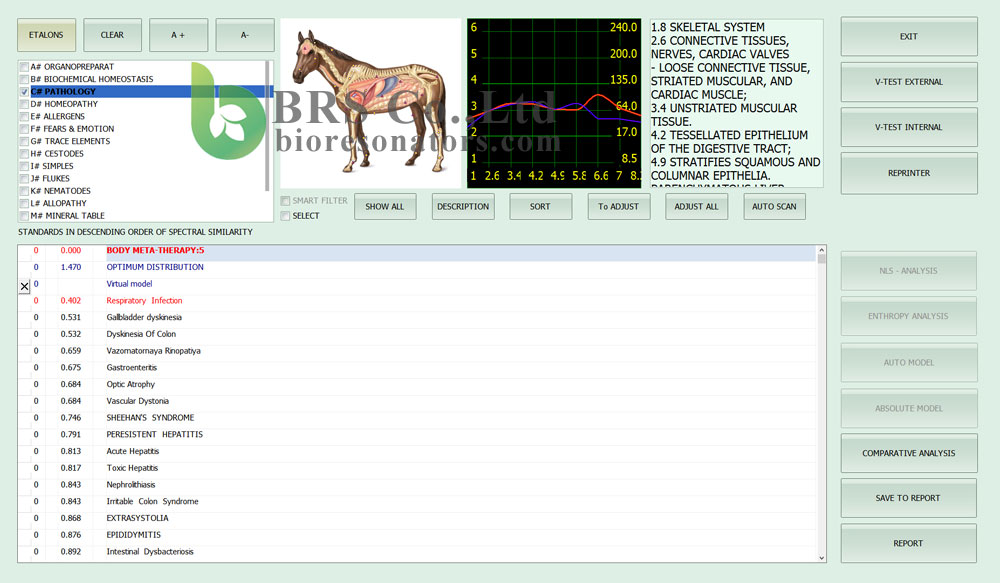Check the E# ALLERGENS checkbox
This screenshot has width=1000, height=583.
[24, 117]
